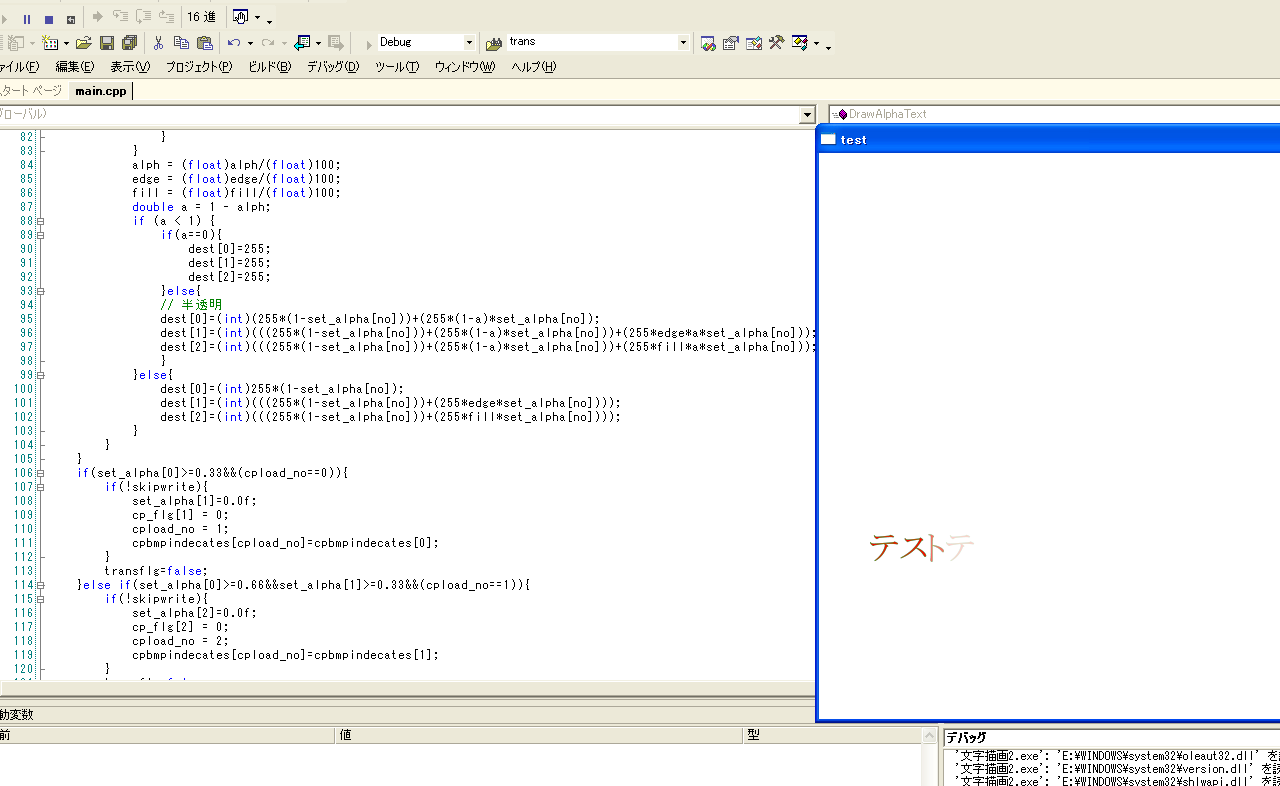The width and height of the screenshot is (1280, 786).
Task: Collapse the else block at line 99
Action: click(x=41, y=375)
